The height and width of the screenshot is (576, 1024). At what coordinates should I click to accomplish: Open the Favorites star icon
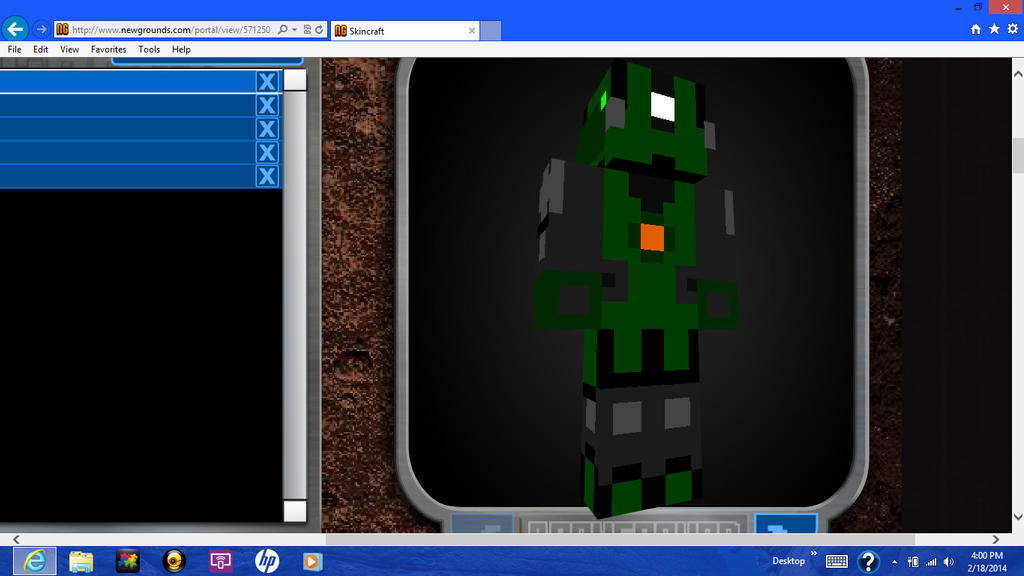[994, 29]
